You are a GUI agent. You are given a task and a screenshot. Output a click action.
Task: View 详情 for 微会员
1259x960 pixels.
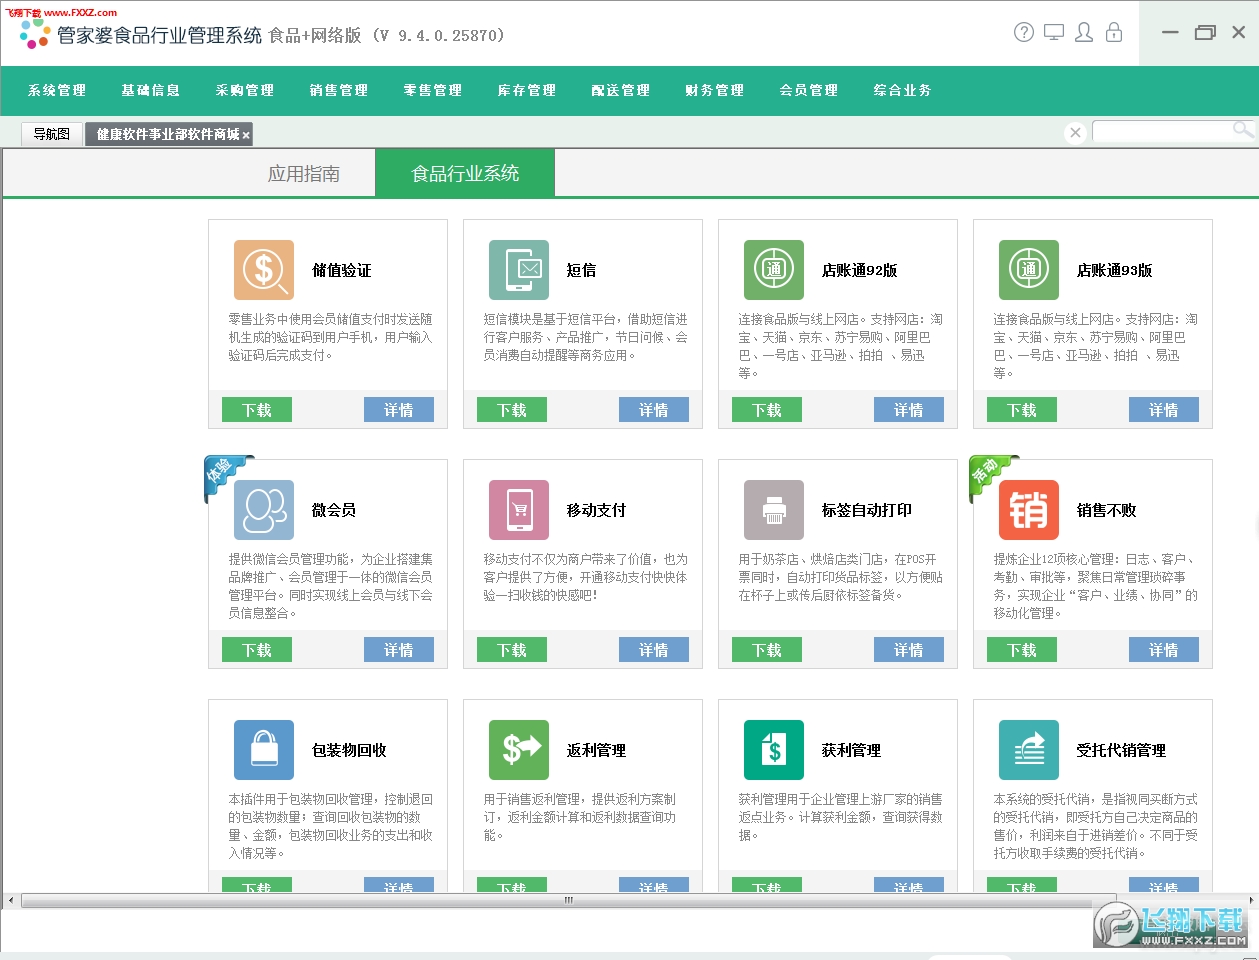(x=399, y=649)
